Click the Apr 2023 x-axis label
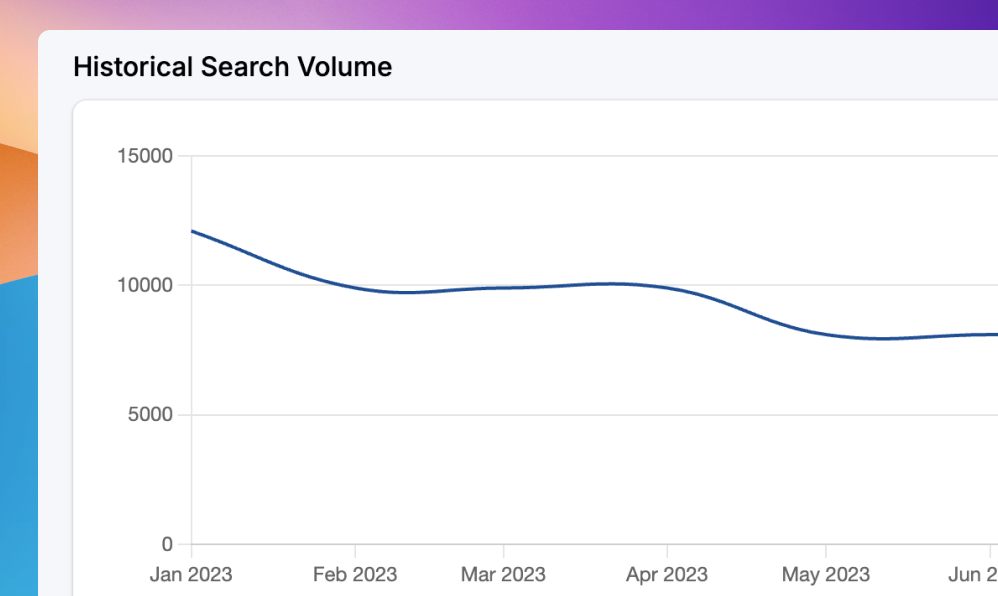Image resolution: width=998 pixels, height=596 pixels. pos(666,575)
